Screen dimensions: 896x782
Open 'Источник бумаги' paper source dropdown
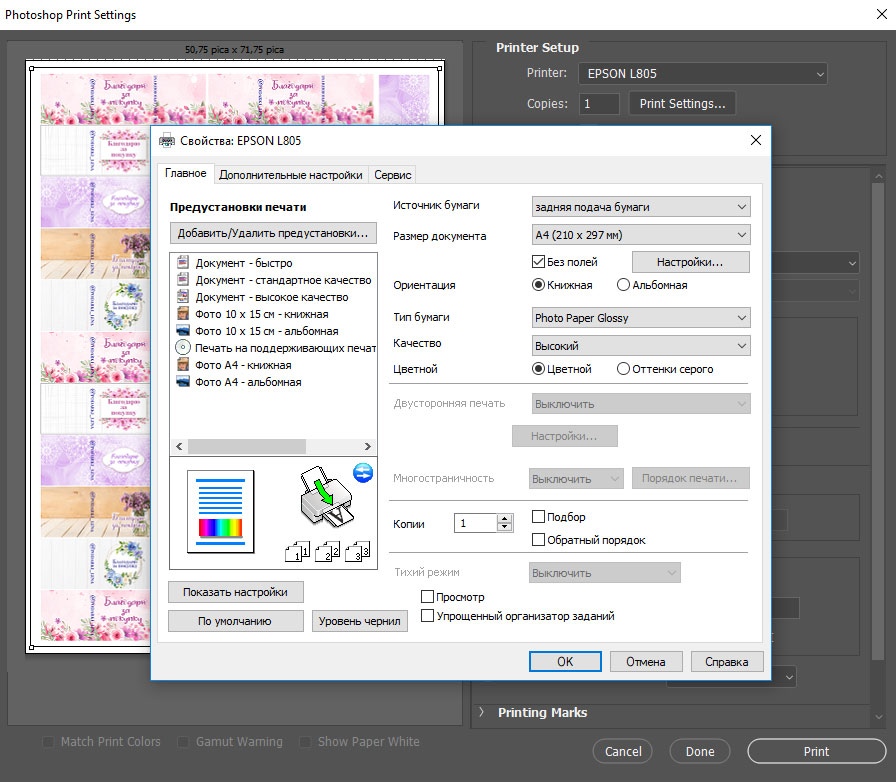click(x=641, y=207)
